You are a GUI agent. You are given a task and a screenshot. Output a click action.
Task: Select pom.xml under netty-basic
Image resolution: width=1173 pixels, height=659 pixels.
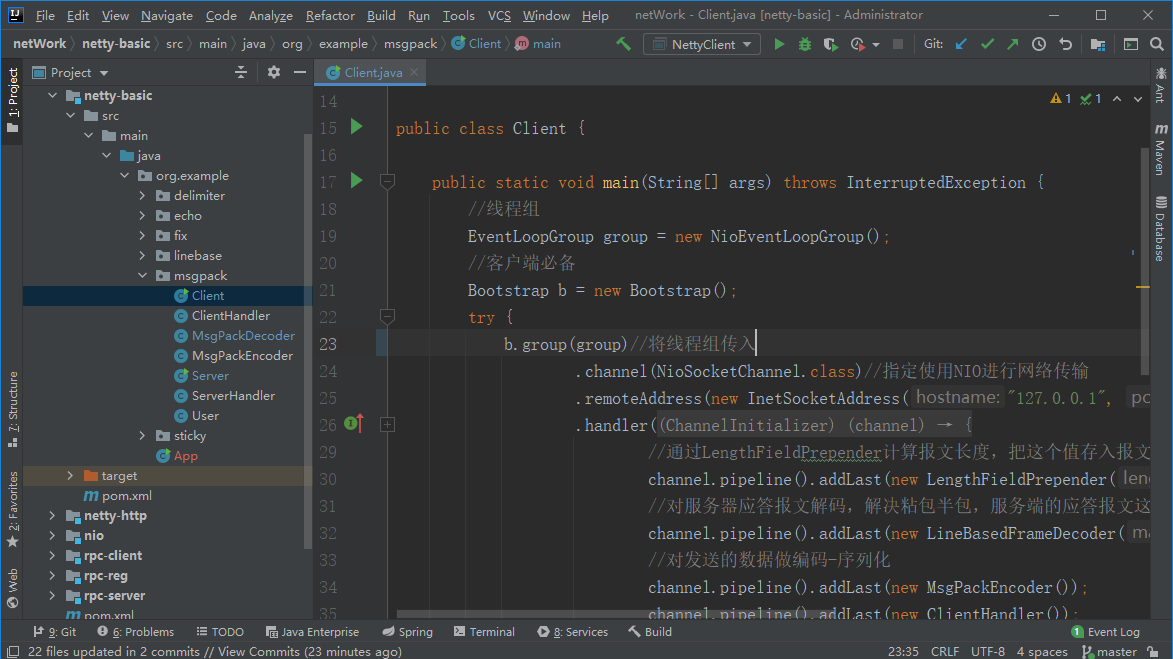(x=126, y=495)
